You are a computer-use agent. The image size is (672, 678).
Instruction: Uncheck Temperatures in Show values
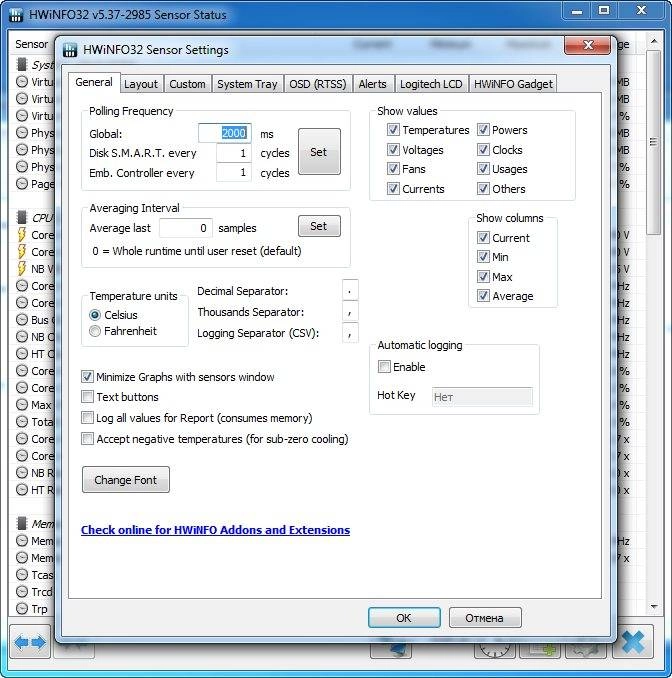393,130
